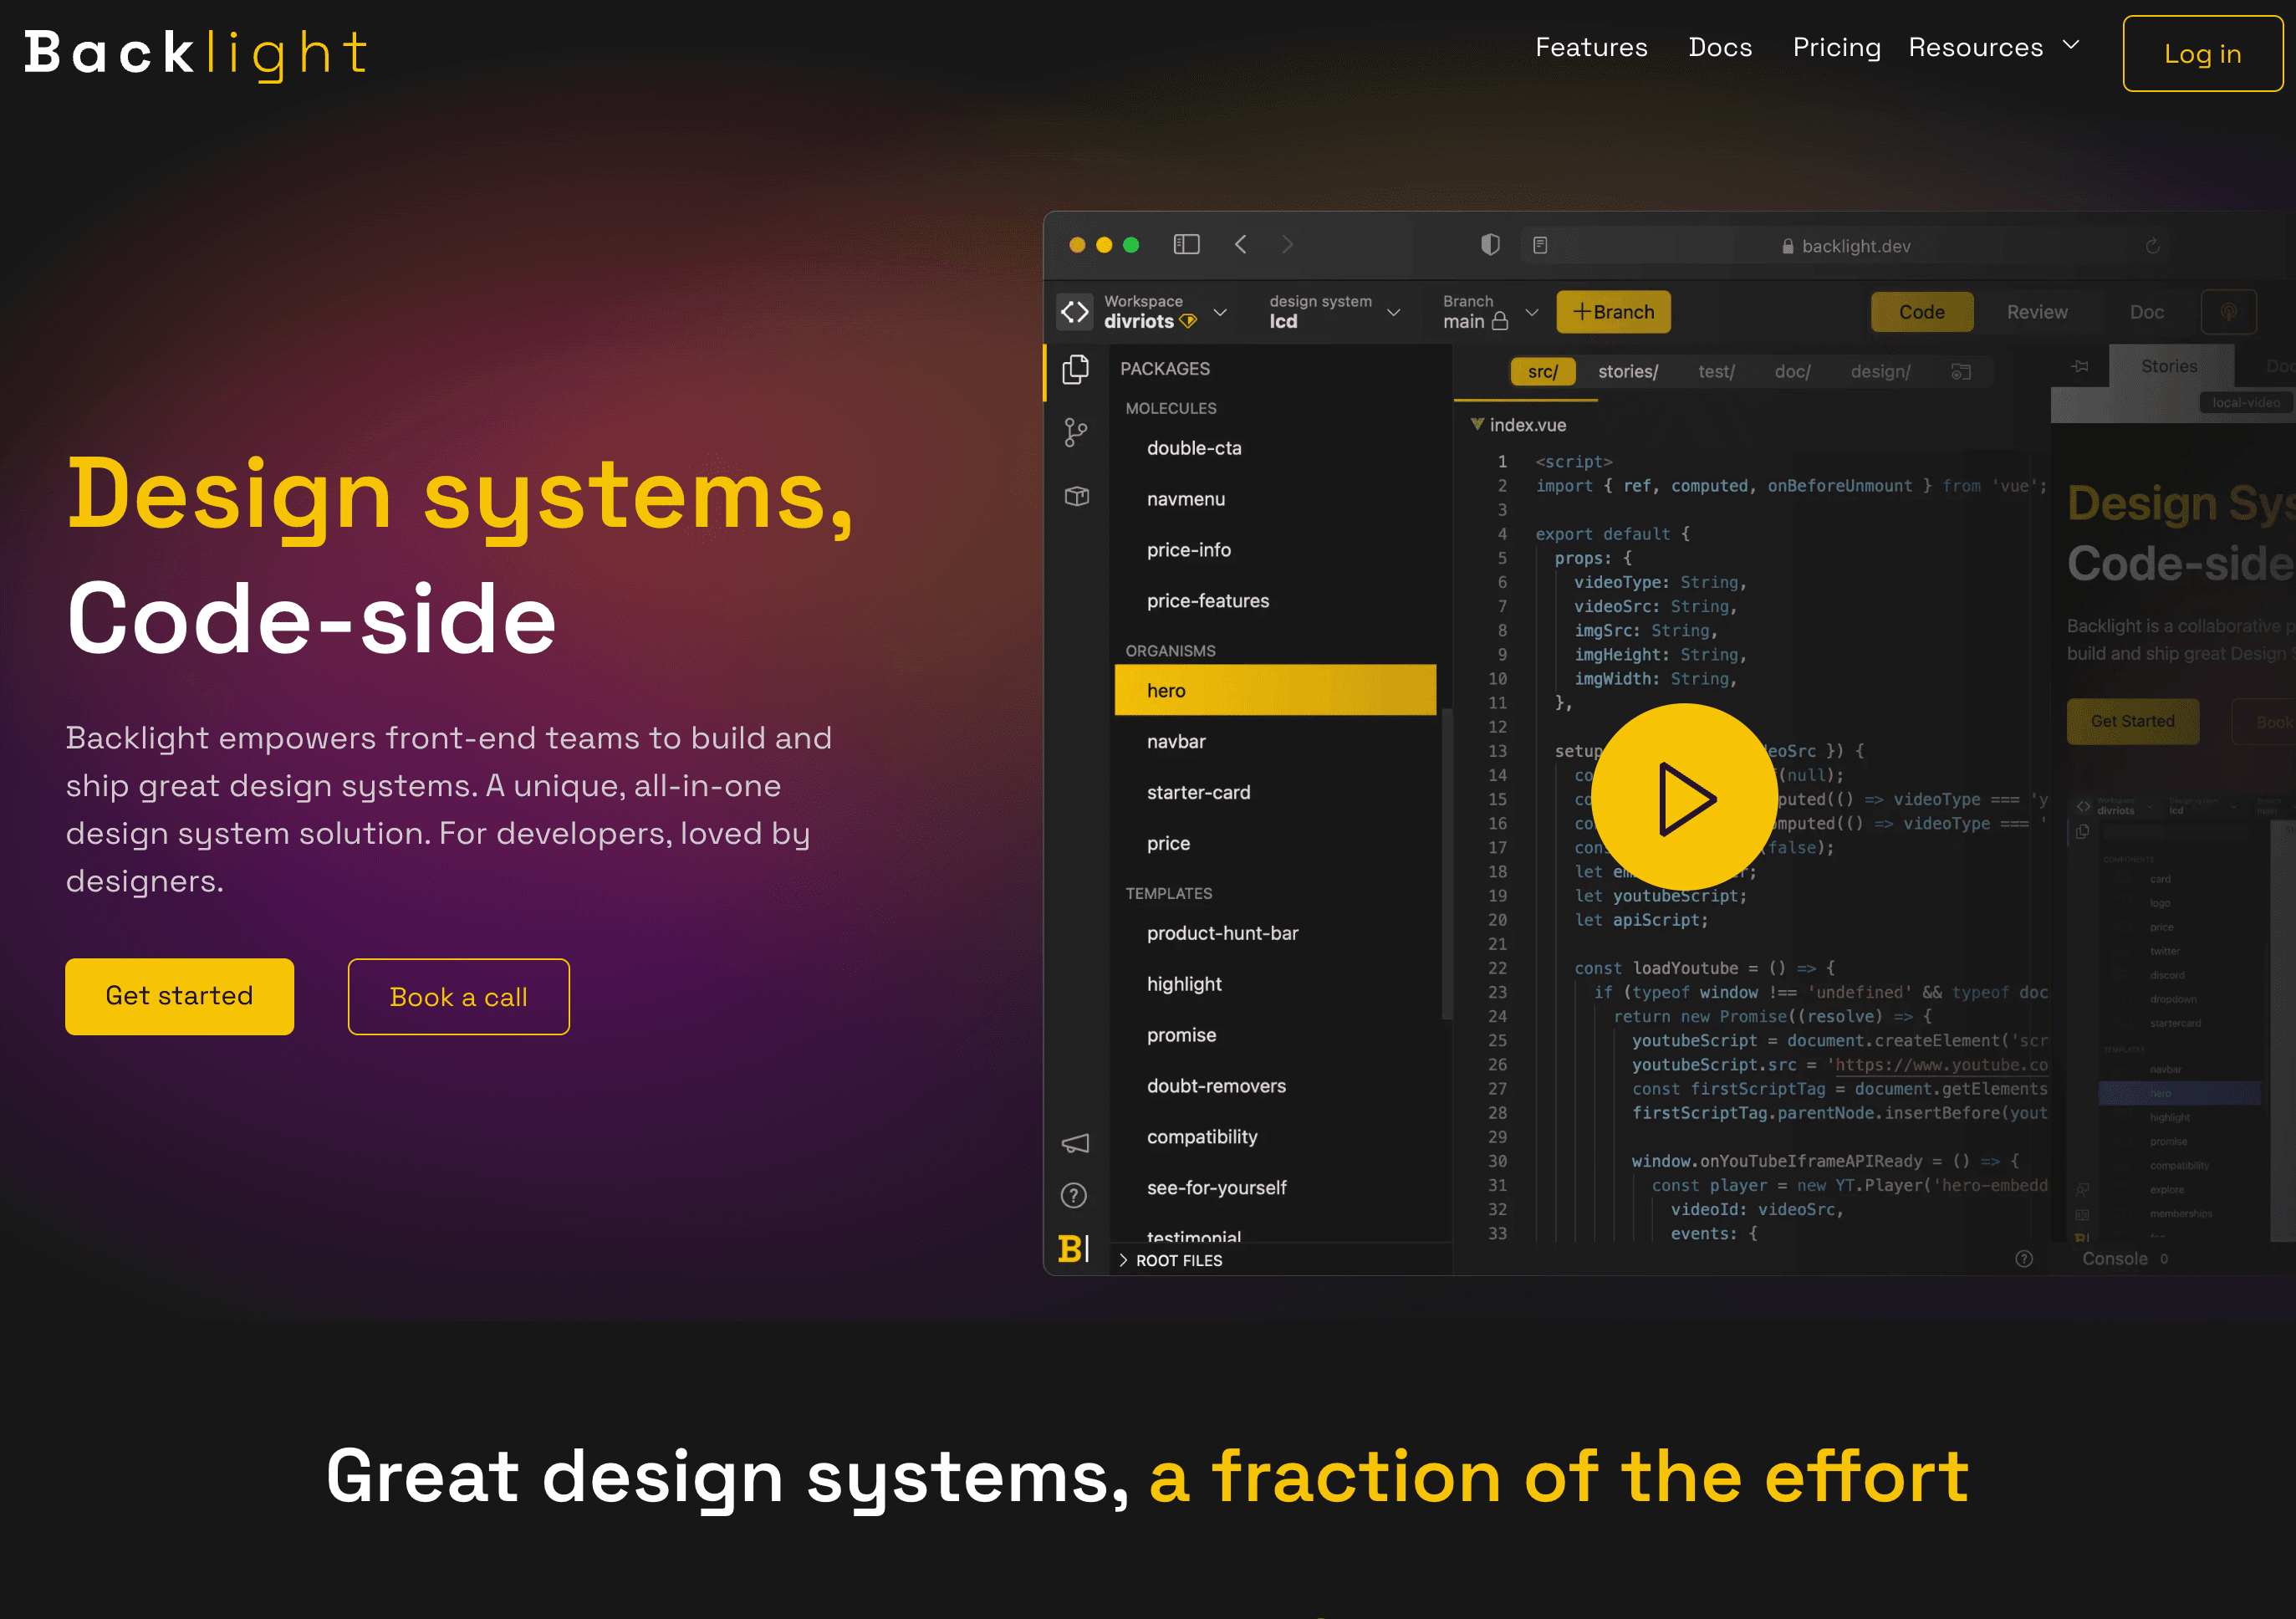Click the backlight.dev address bar
The width and height of the screenshot is (2296, 1619).
click(x=1845, y=246)
